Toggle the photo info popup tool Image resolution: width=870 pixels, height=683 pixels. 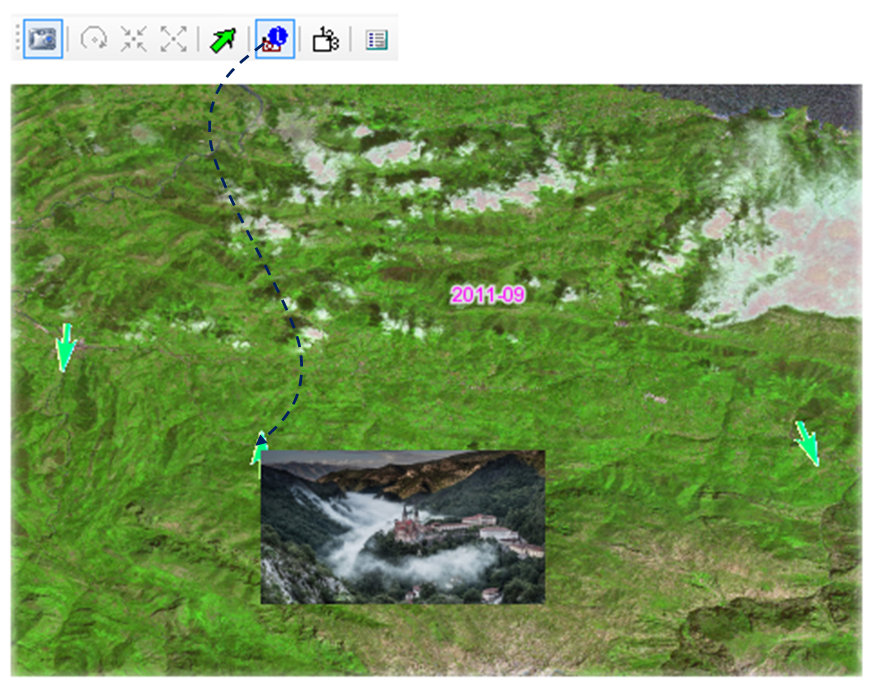point(274,39)
